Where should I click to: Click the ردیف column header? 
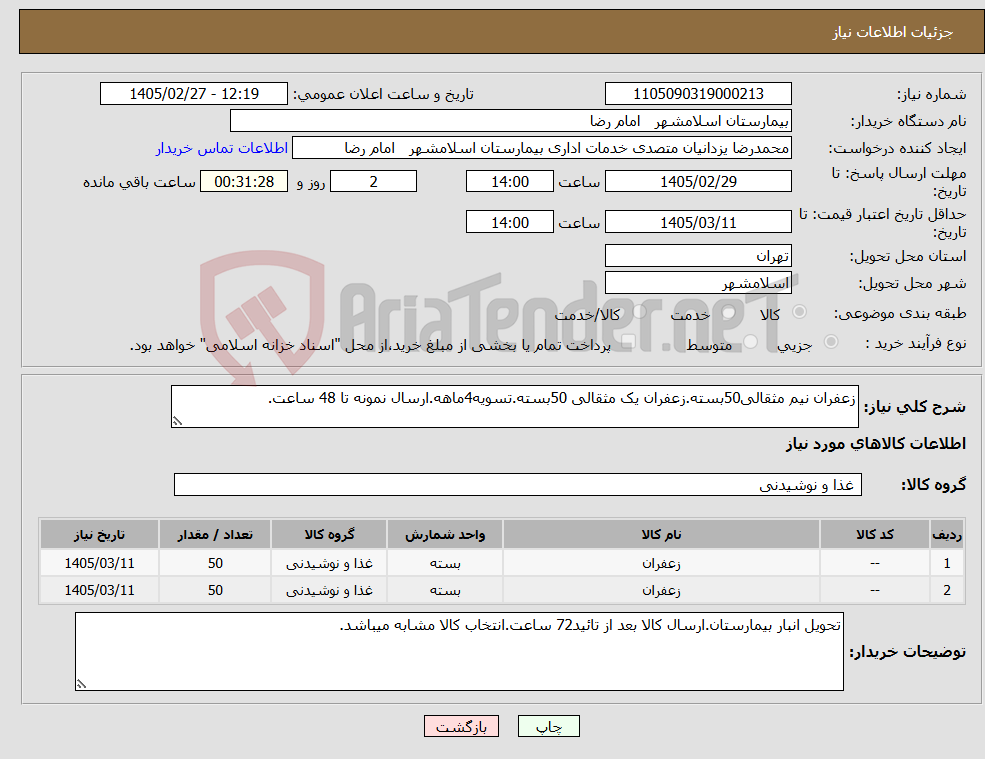click(947, 534)
